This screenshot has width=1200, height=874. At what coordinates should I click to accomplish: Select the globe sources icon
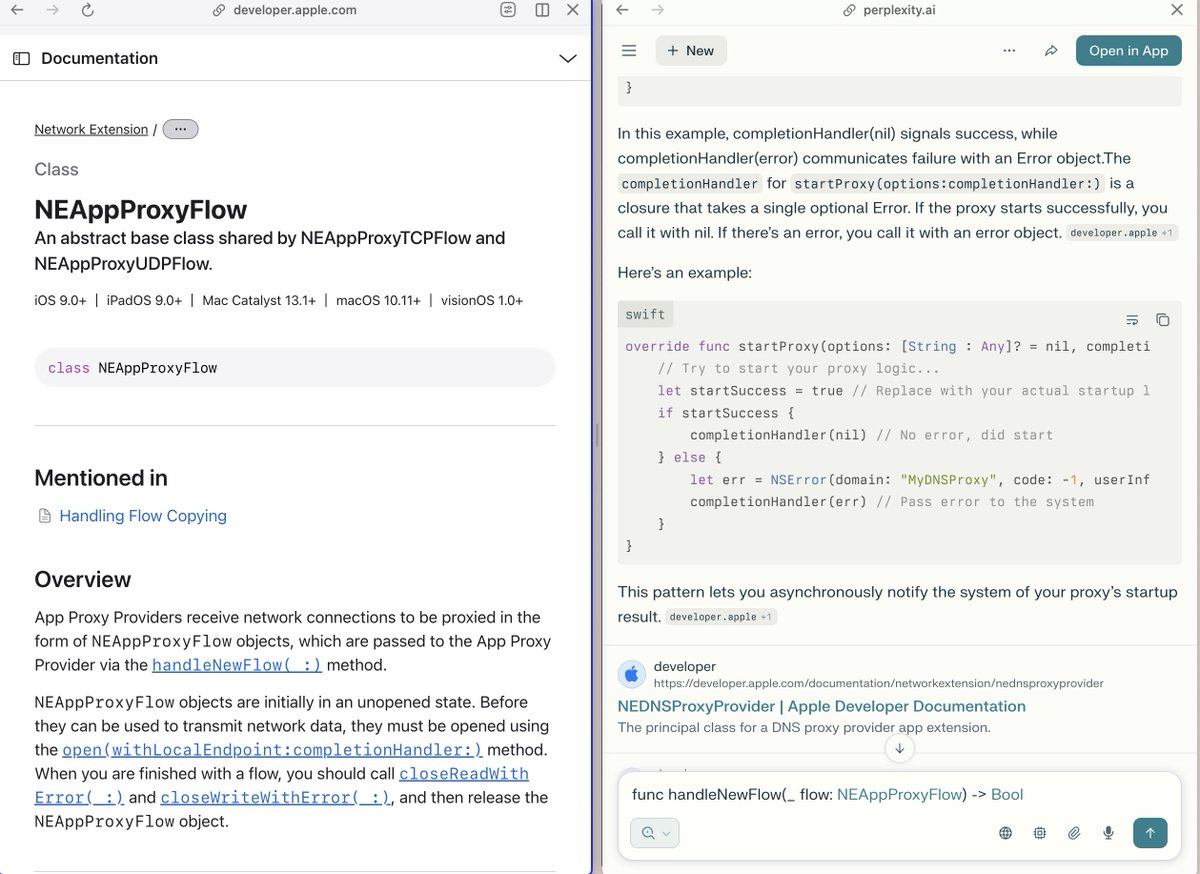point(1006,833)
